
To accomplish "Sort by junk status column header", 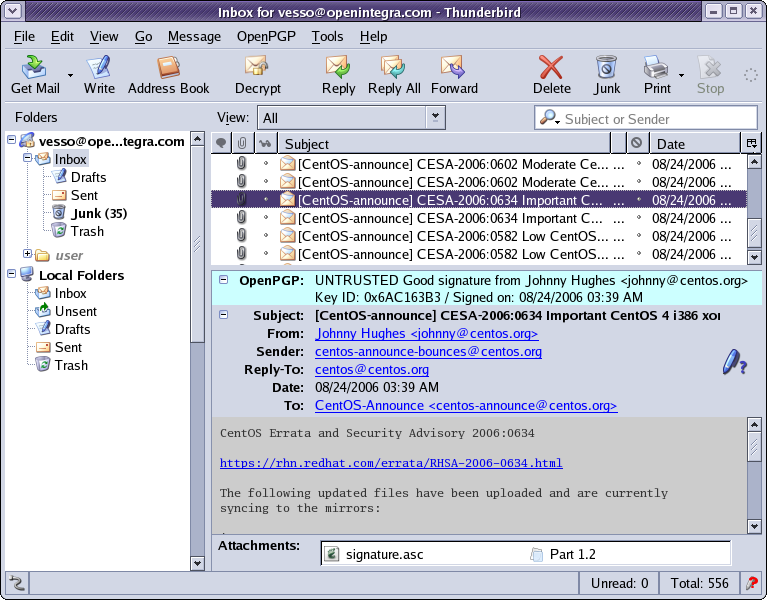I will tap(636, 143).
